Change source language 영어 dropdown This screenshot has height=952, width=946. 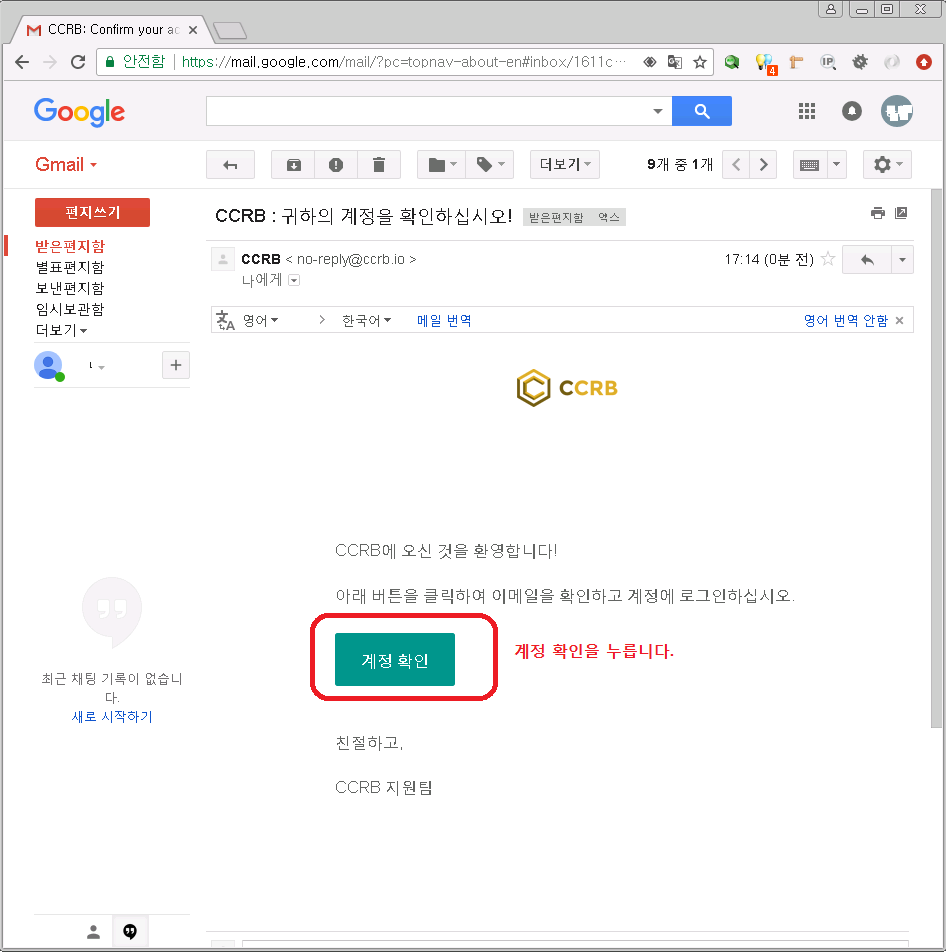(x=260, y=320)
